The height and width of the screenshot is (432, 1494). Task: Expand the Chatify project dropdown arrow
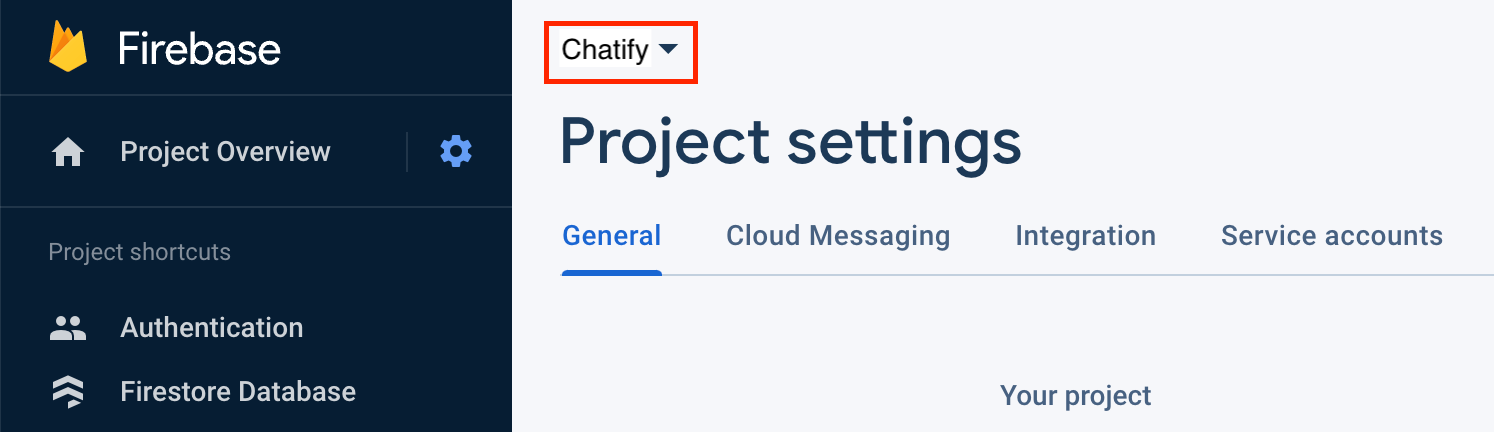(669, 49)
